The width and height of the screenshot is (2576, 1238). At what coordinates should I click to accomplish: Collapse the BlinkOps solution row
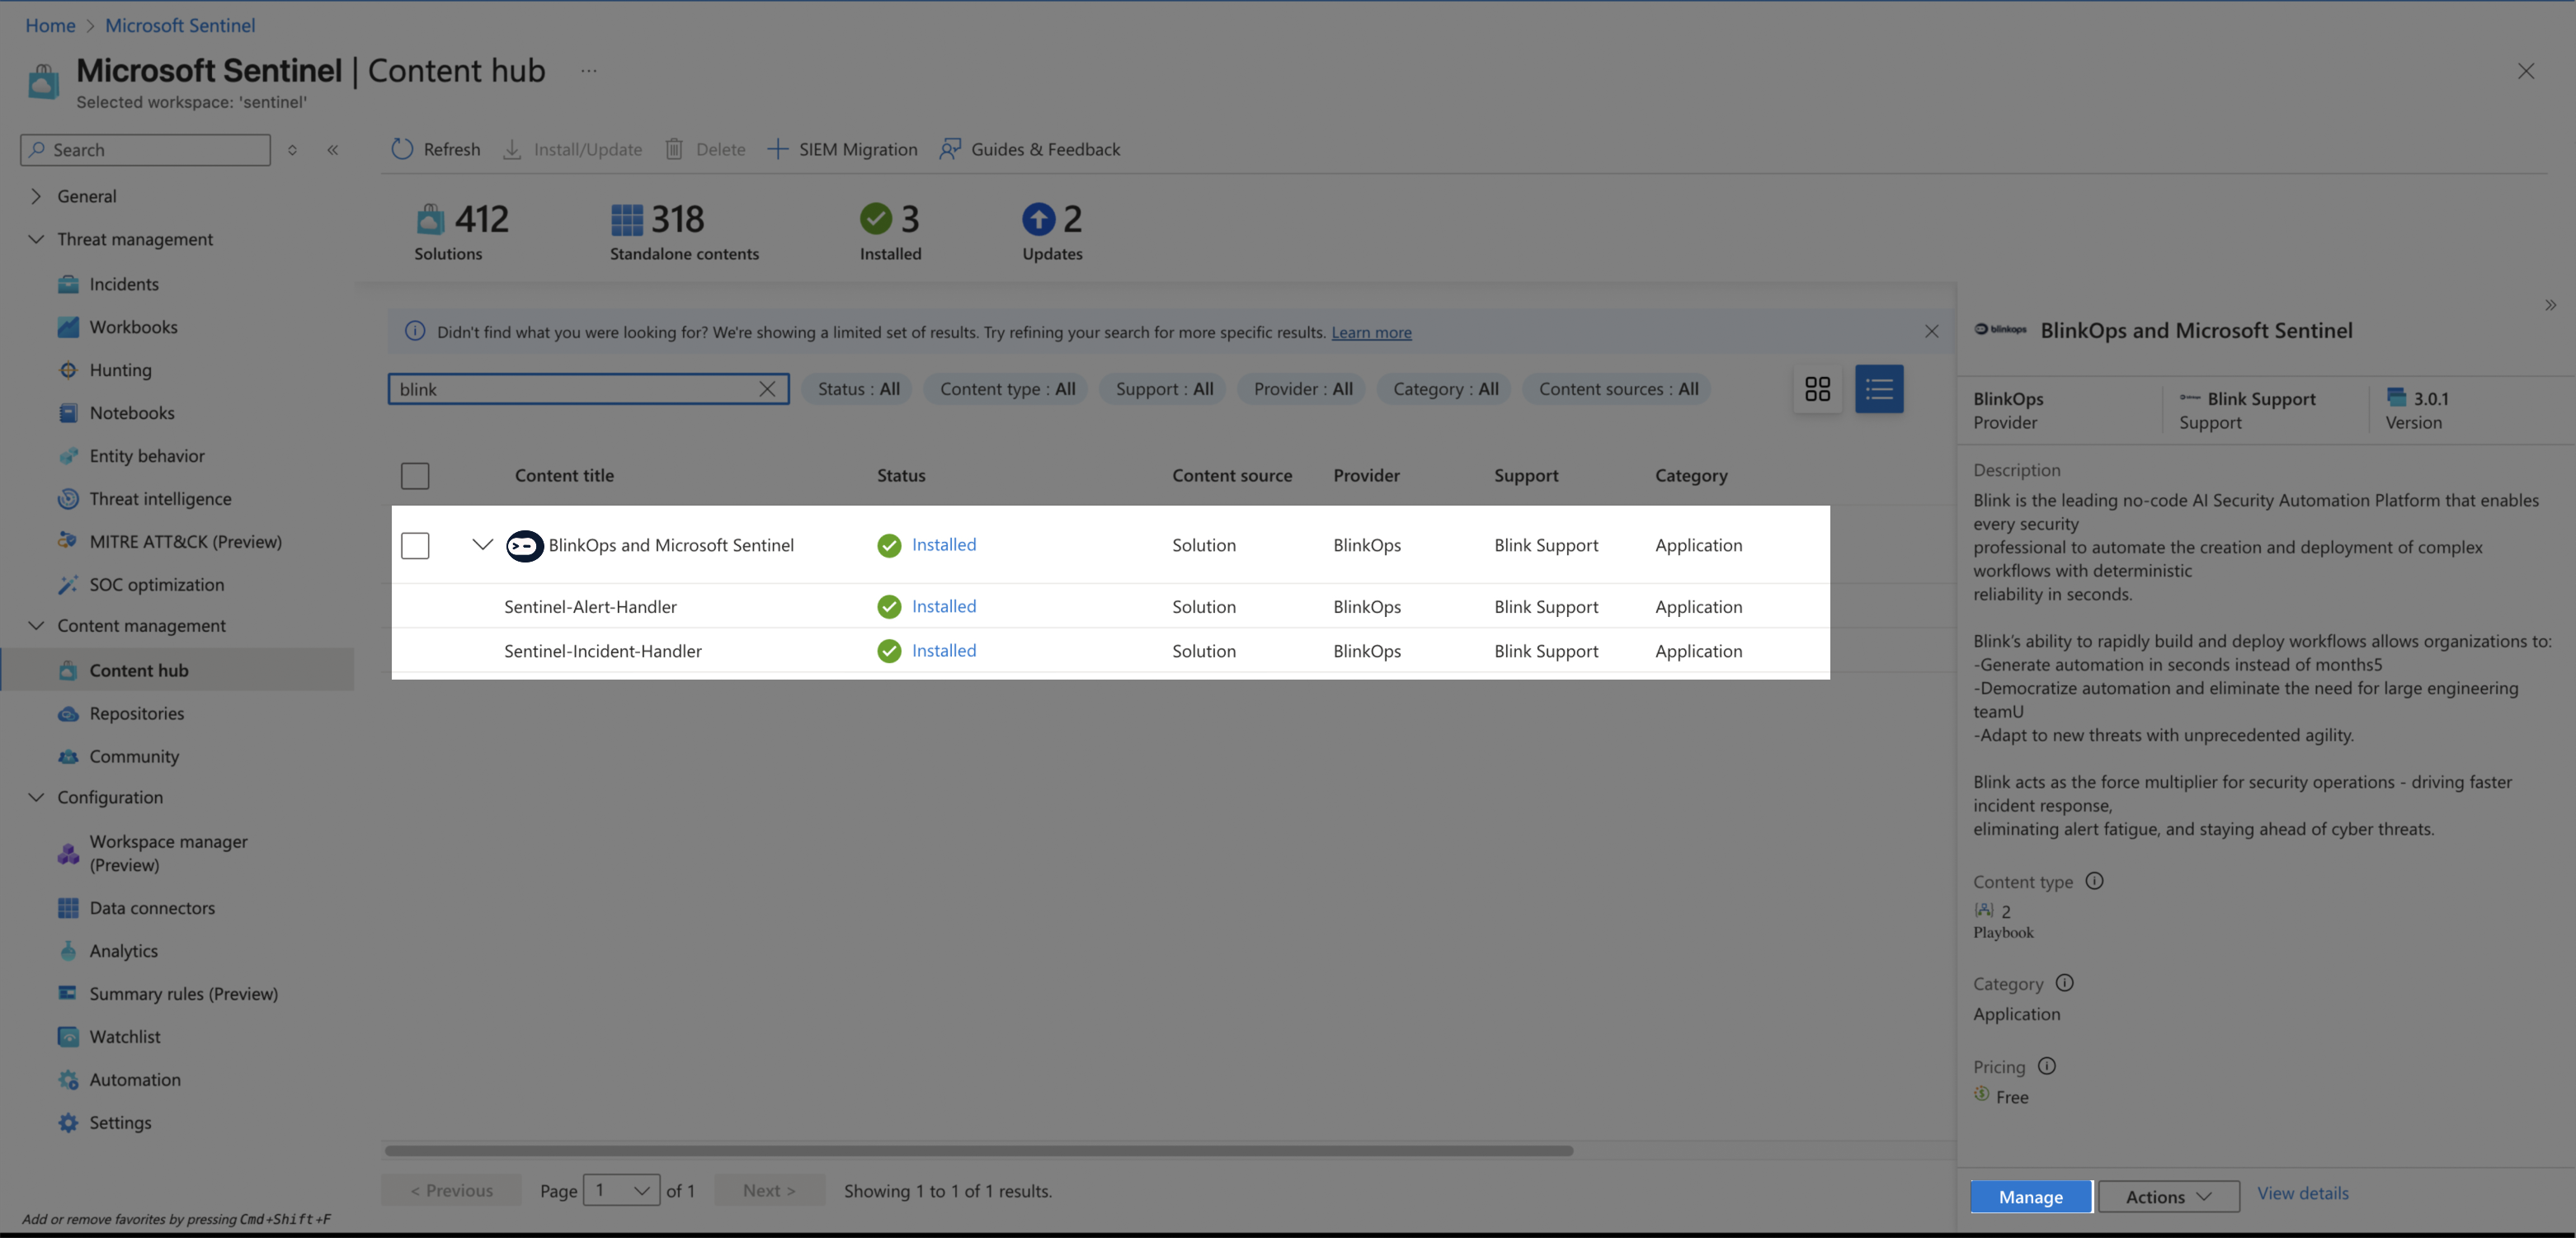pos(482,545)
